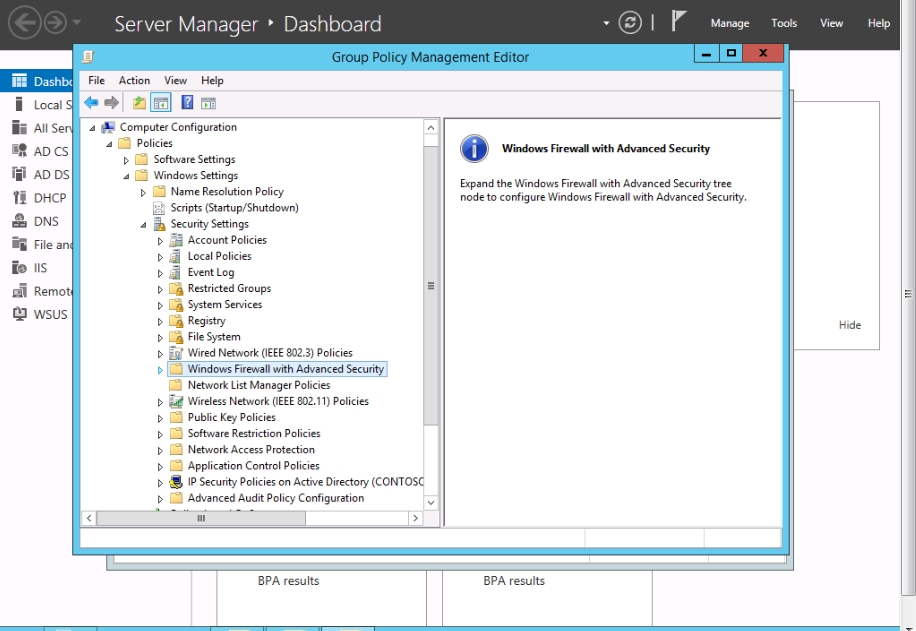This screenshot has width=916, height=631.
Task: Click the Back arrow in the editor toolbar
Action: (x=91, y=103)
